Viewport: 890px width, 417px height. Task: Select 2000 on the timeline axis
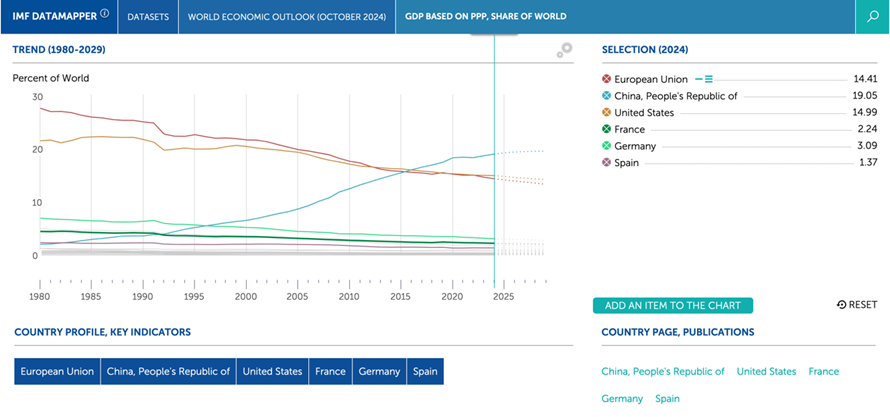click(x=246, y=296)
